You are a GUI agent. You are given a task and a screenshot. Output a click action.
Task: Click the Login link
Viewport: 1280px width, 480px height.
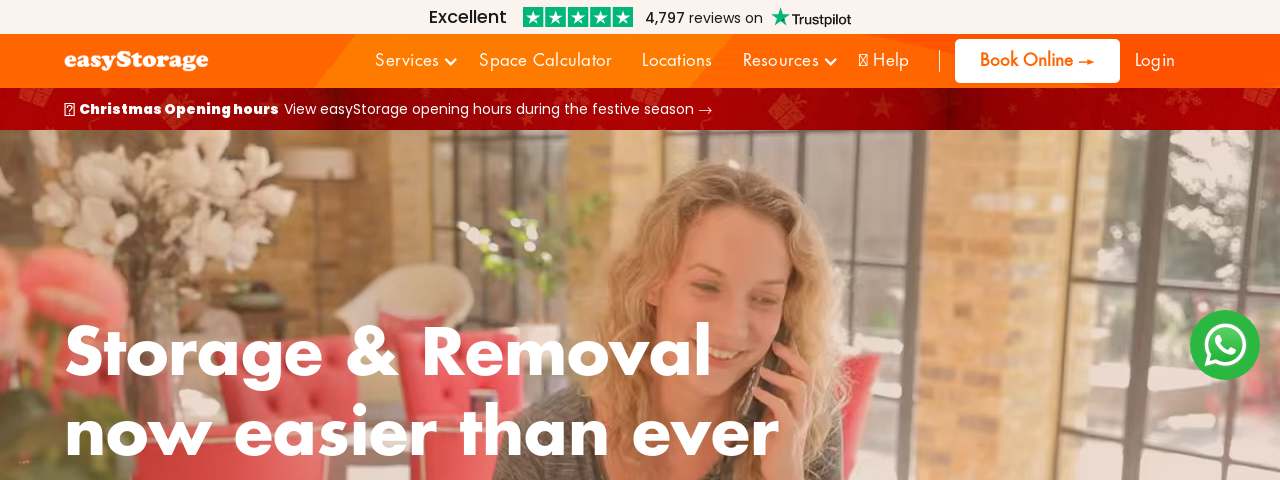point(1155,61)
